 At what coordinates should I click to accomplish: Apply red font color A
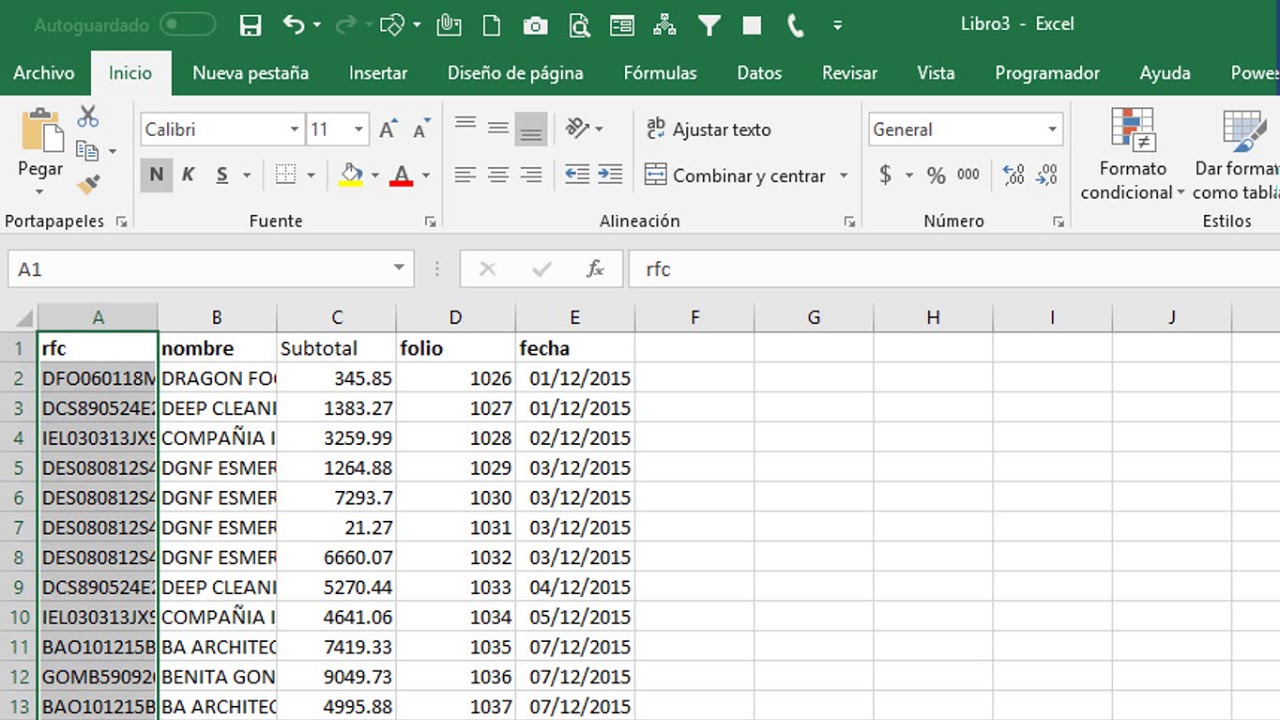(x=402, y=175)
